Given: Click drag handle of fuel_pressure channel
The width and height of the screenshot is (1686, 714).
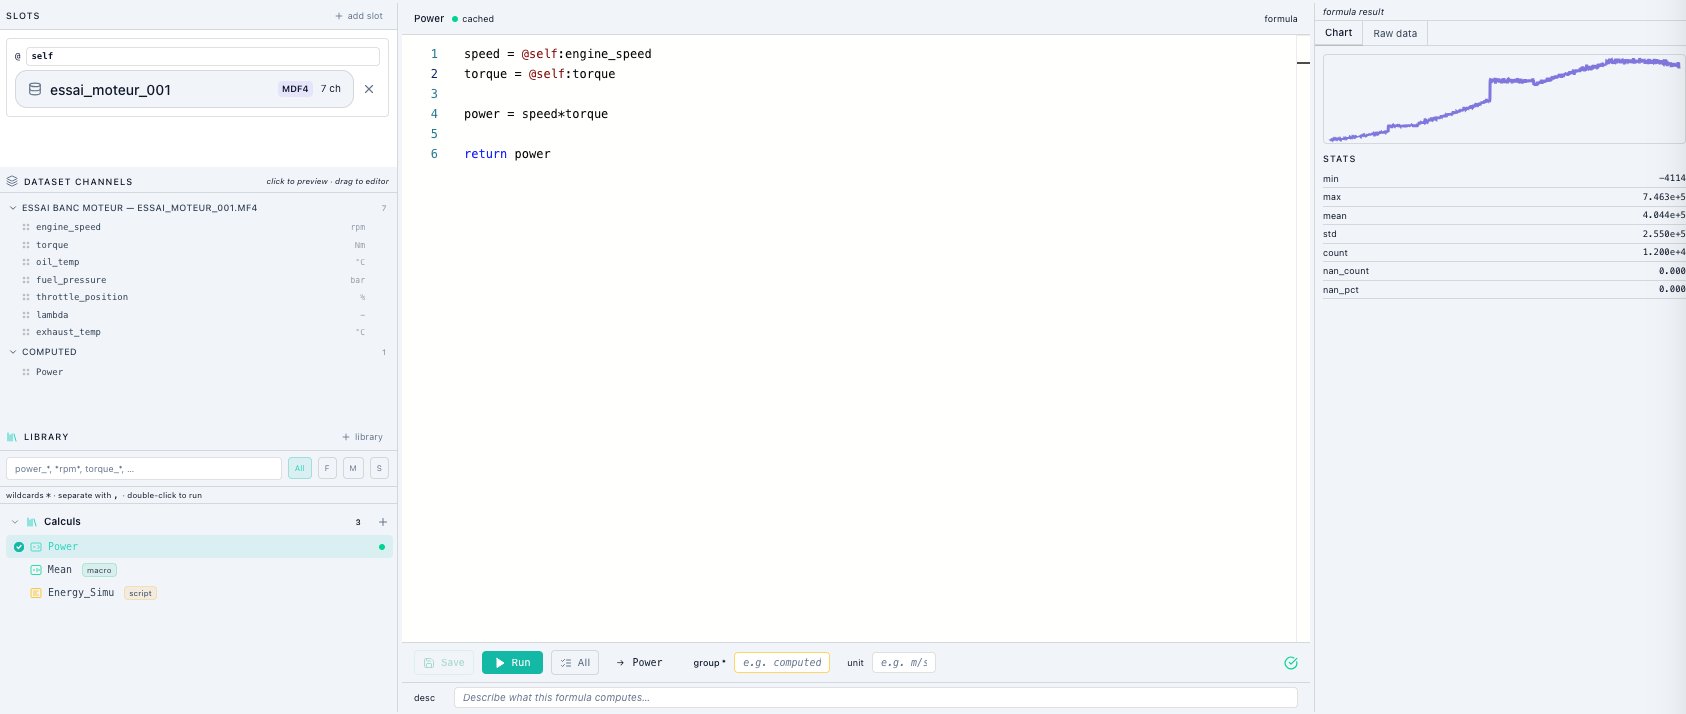Looking at the screenshot, I should coord(26,280).
